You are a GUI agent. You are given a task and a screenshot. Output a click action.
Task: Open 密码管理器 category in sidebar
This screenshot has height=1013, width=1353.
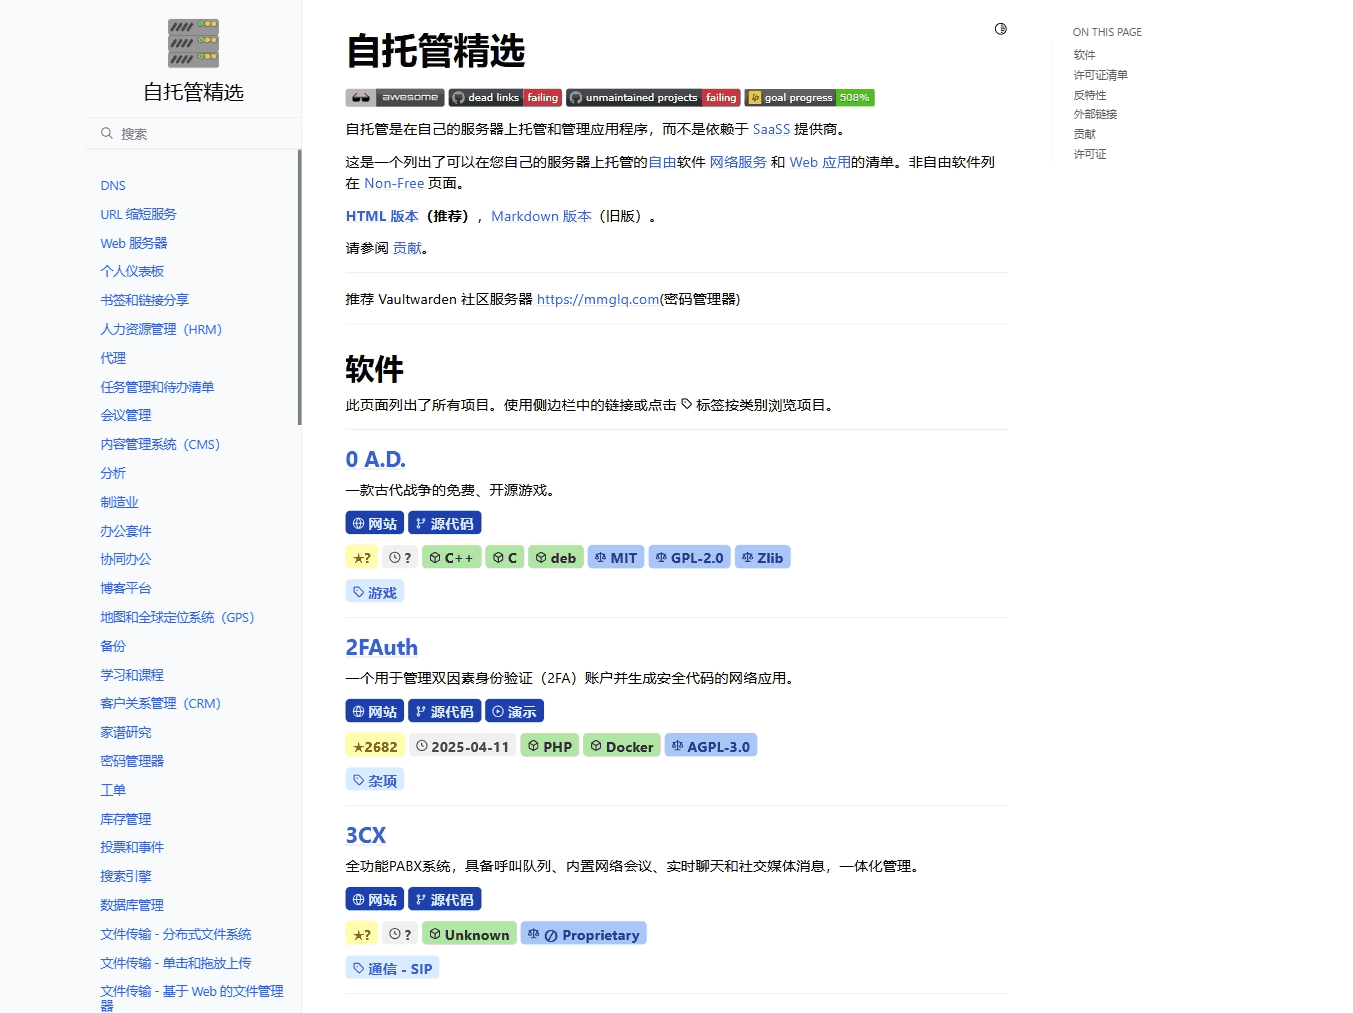pos(132,761)
